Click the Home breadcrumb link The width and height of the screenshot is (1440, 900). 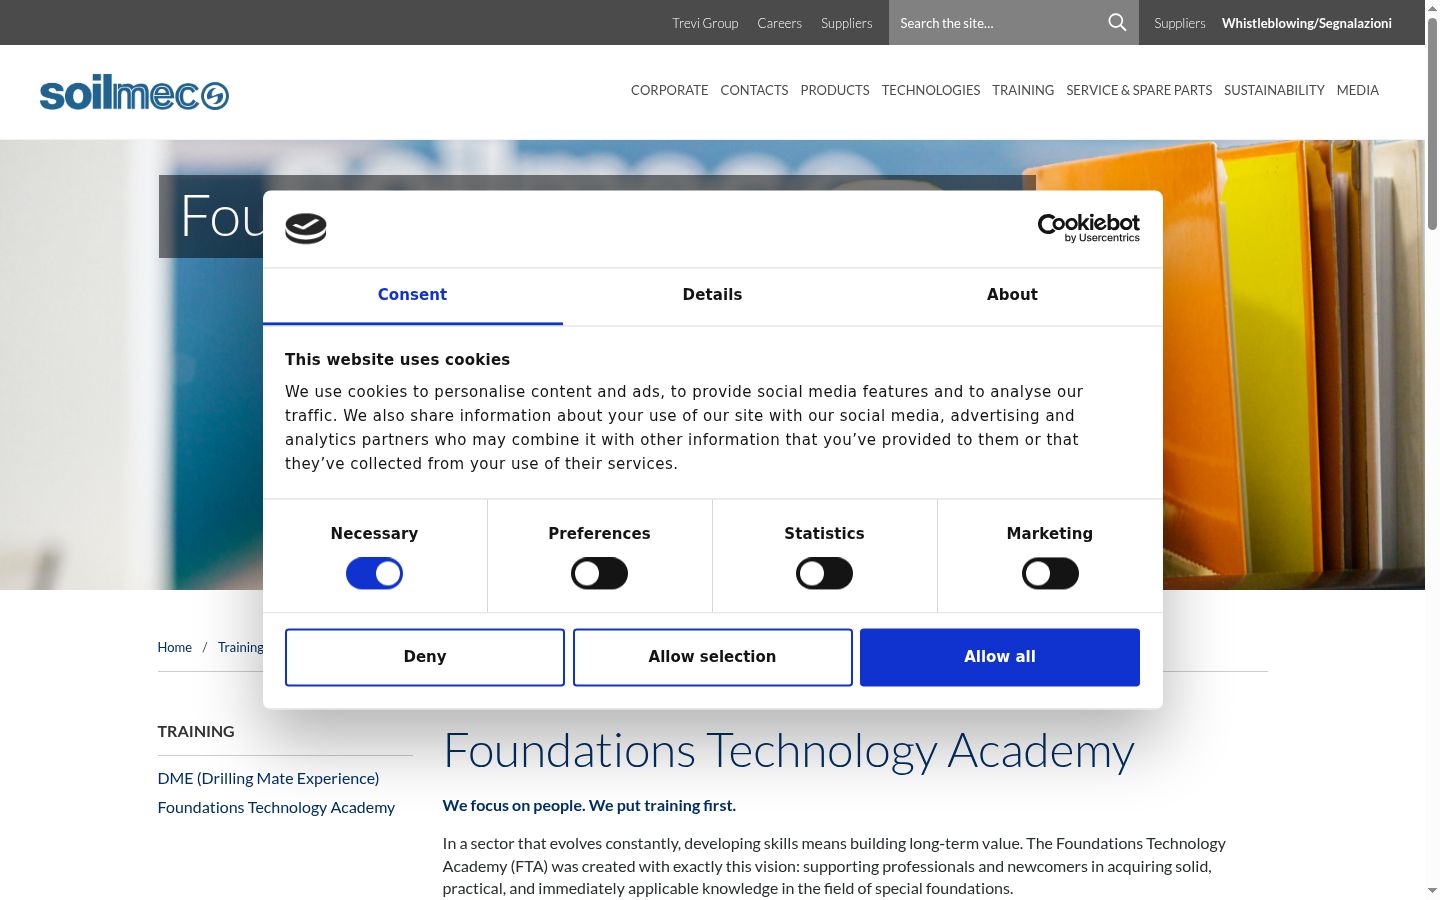[174, 647]
